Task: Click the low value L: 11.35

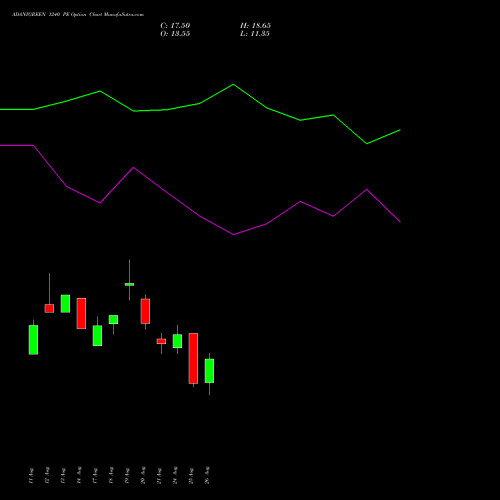Action: [255, 34]
